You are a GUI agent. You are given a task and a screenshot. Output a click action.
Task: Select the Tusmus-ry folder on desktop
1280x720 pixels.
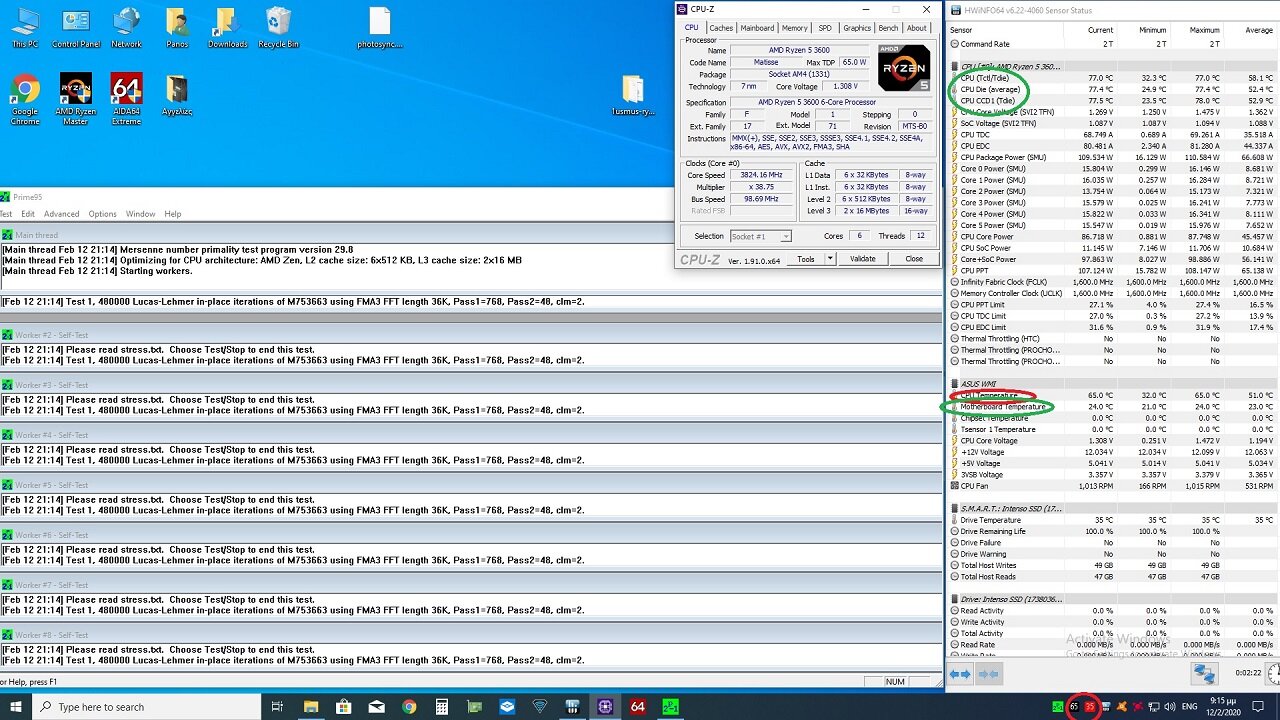(632, 96)
